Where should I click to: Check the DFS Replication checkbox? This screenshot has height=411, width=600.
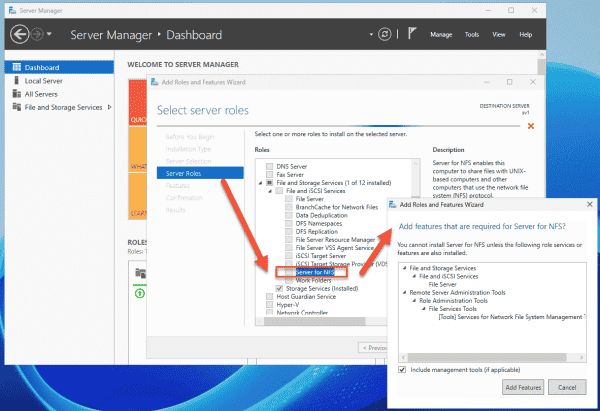[289, 232]
